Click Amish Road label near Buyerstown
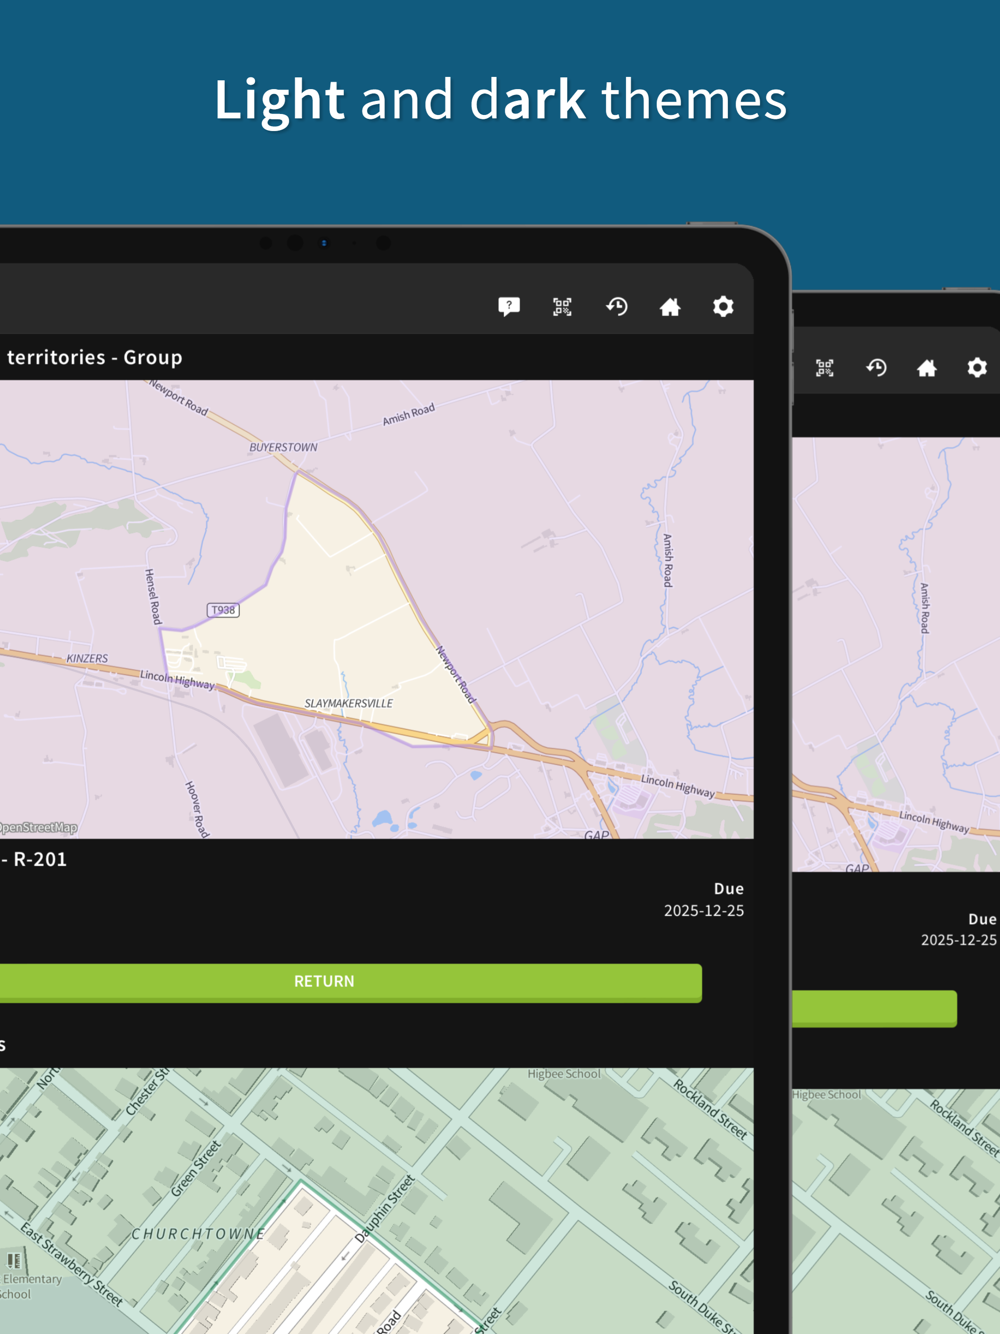The height and width of the screenshot is (1334, 1000). tap(409, 414)
